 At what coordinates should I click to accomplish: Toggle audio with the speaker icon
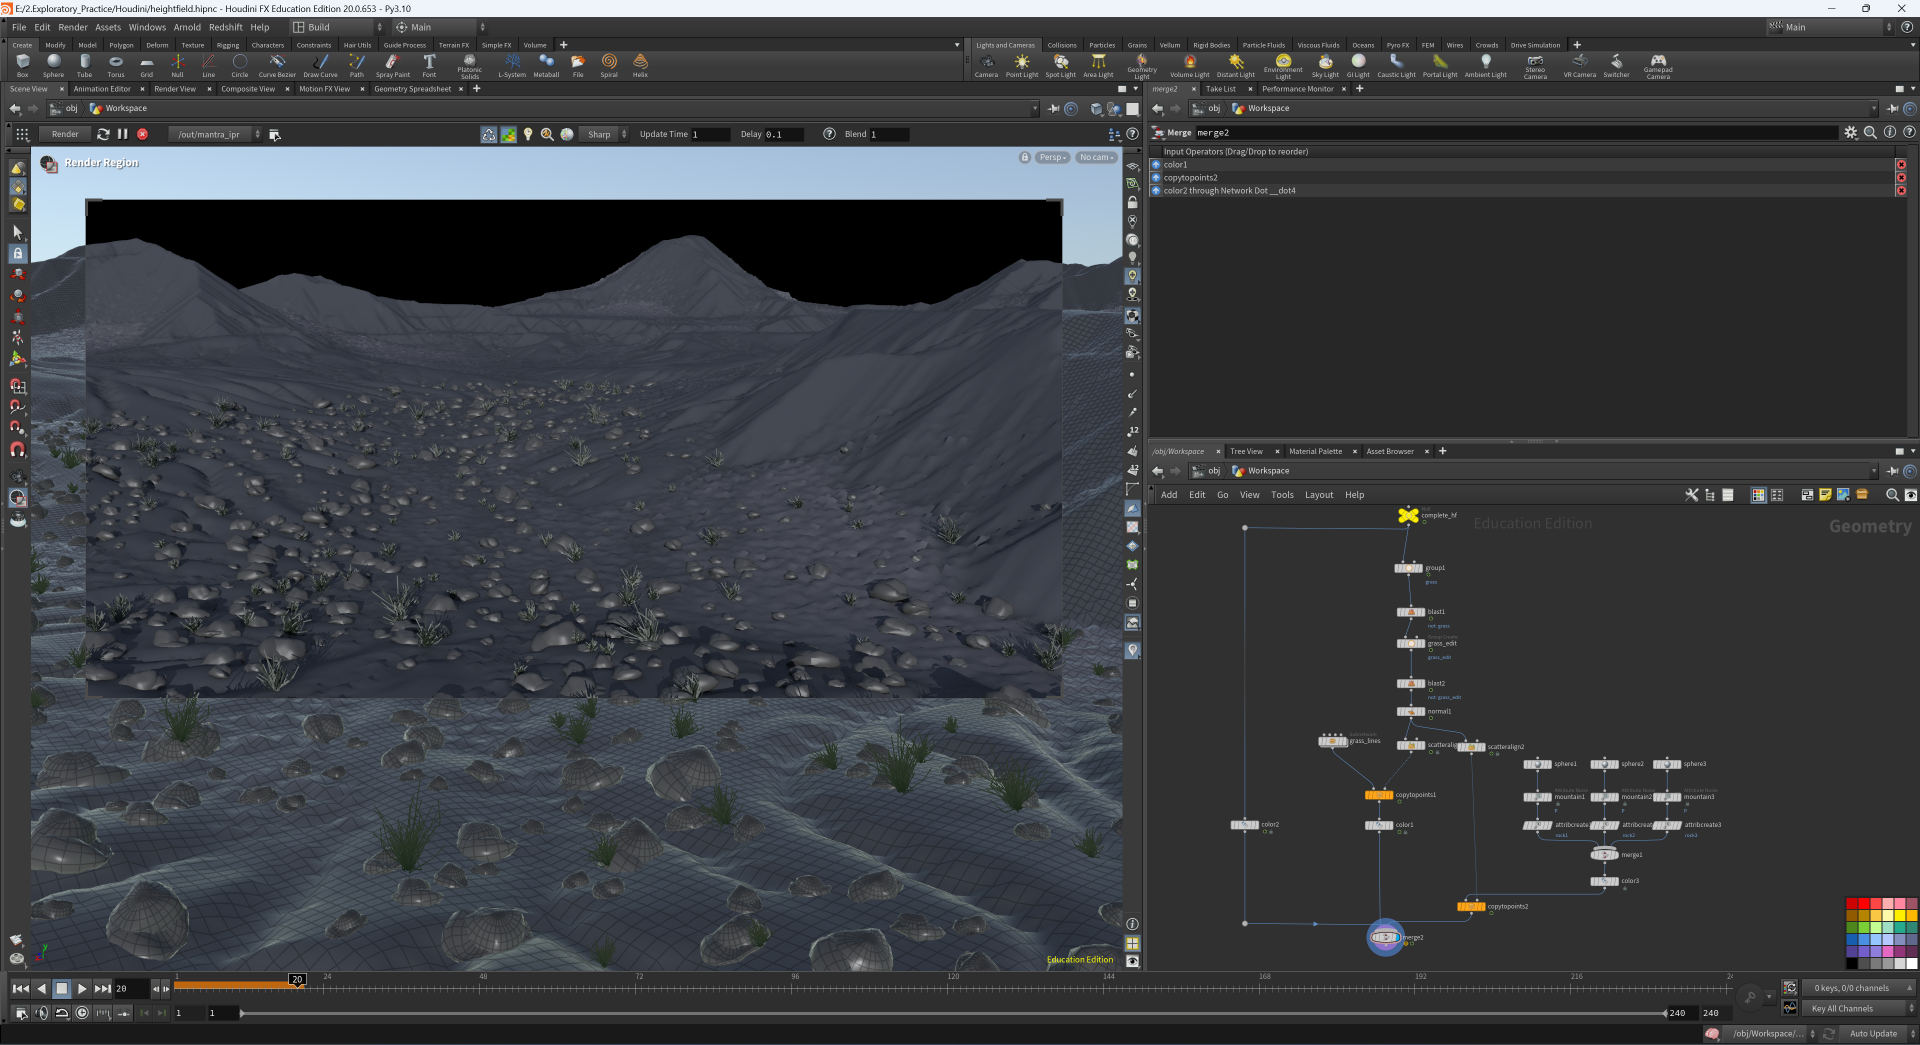[41, 1013]
